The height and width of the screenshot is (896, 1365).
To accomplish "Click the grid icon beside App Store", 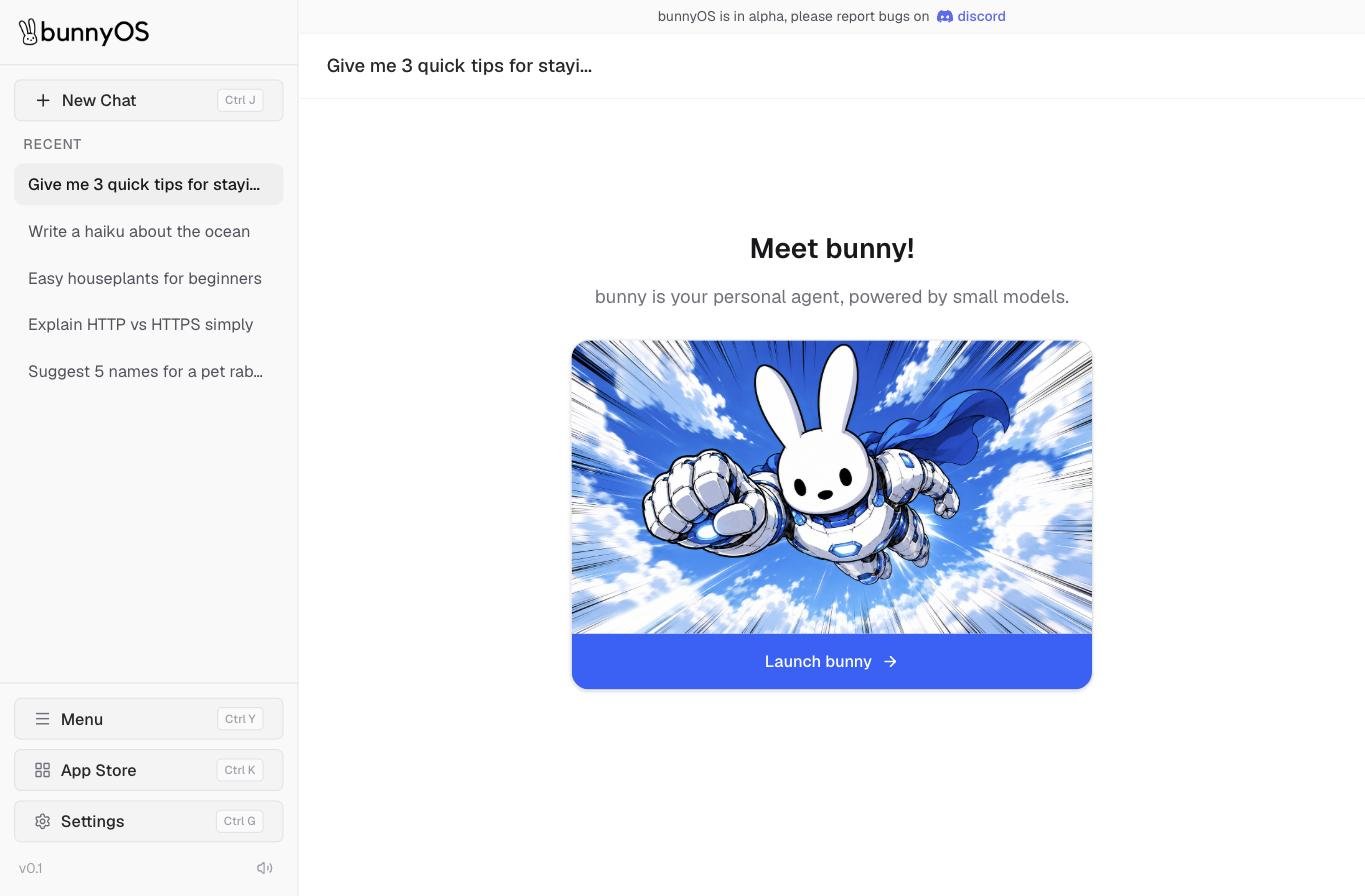I will point(42,770).
